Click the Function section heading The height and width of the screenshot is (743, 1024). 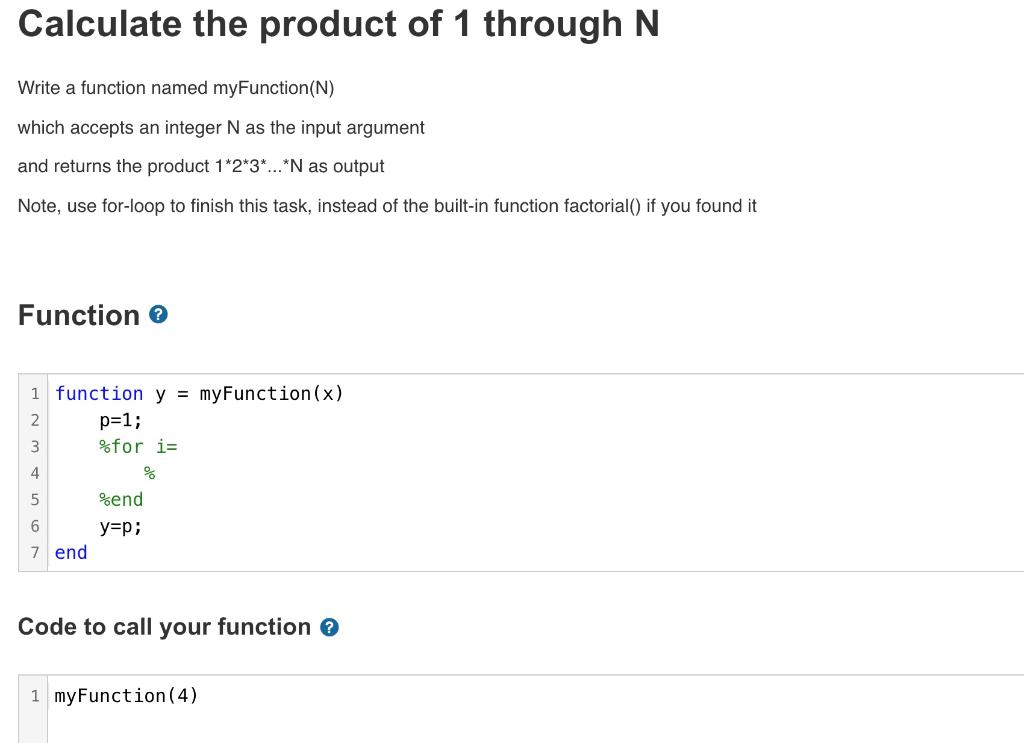tap(79, 315)
